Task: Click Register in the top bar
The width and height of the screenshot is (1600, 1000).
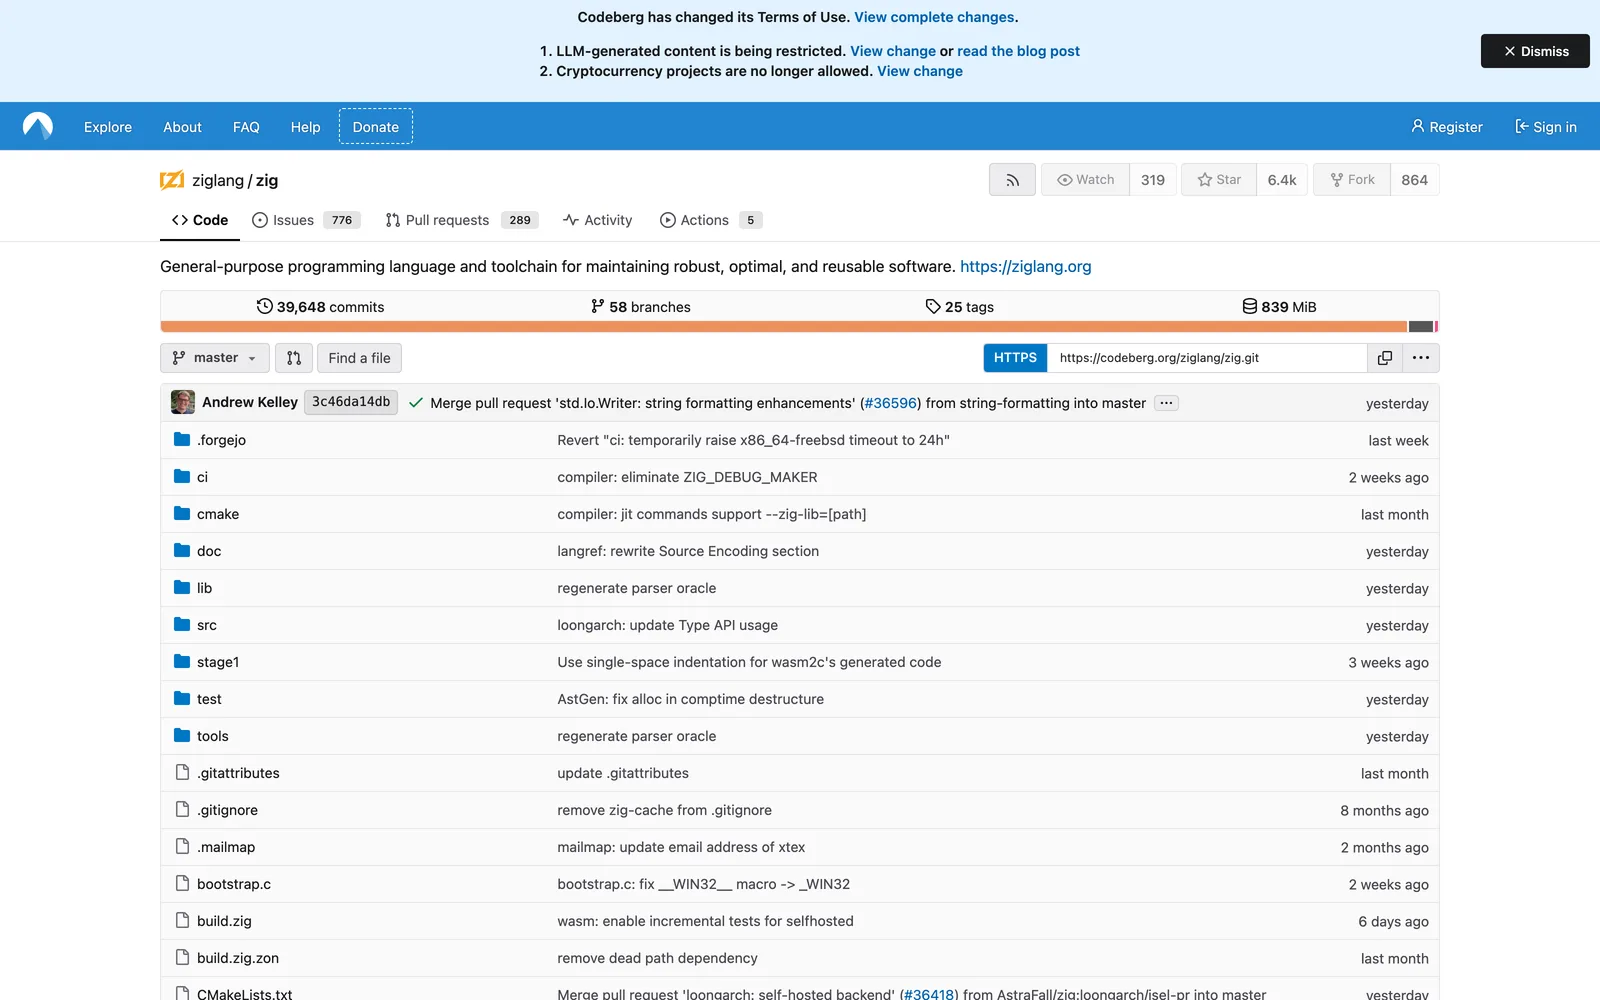Action: tap(1447, 127)
